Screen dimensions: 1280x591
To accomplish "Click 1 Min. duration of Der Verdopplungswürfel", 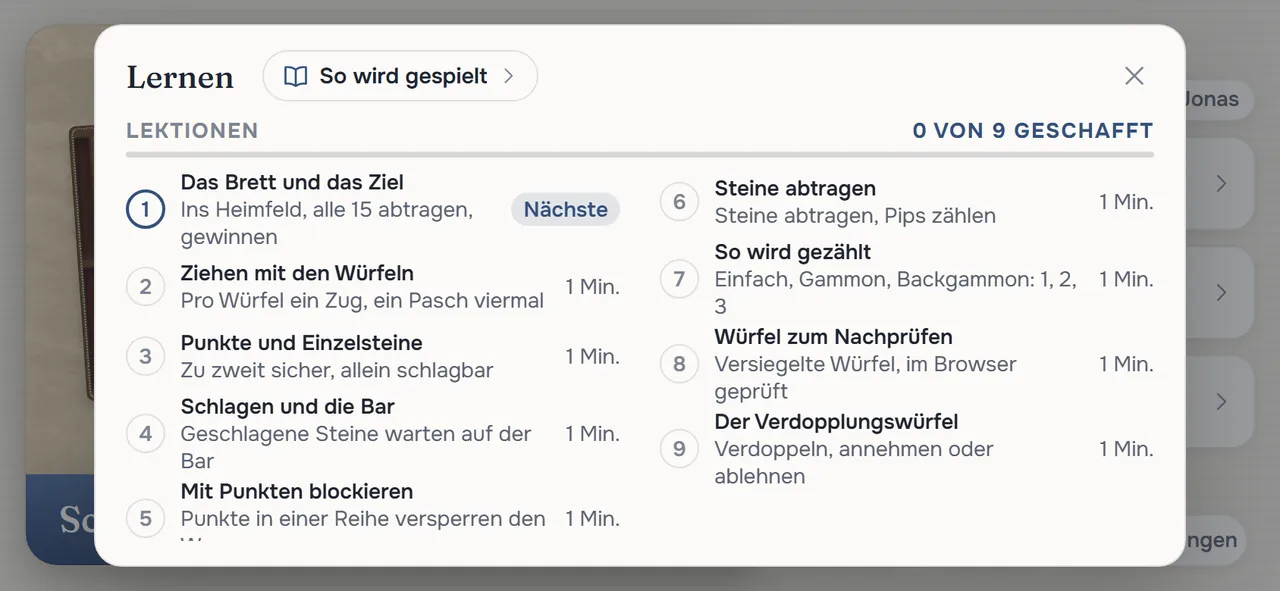I will 1126,449.
